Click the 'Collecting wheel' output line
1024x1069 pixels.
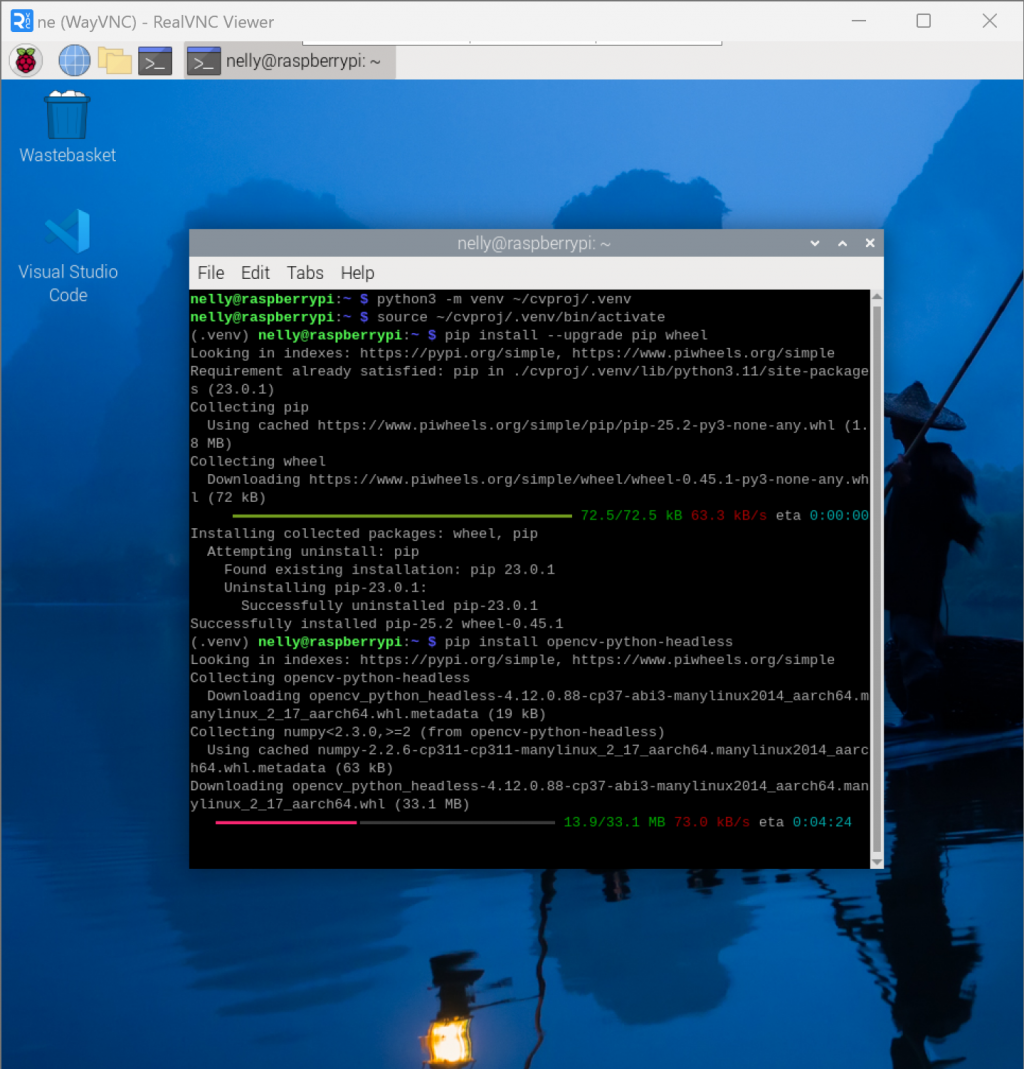258,462
